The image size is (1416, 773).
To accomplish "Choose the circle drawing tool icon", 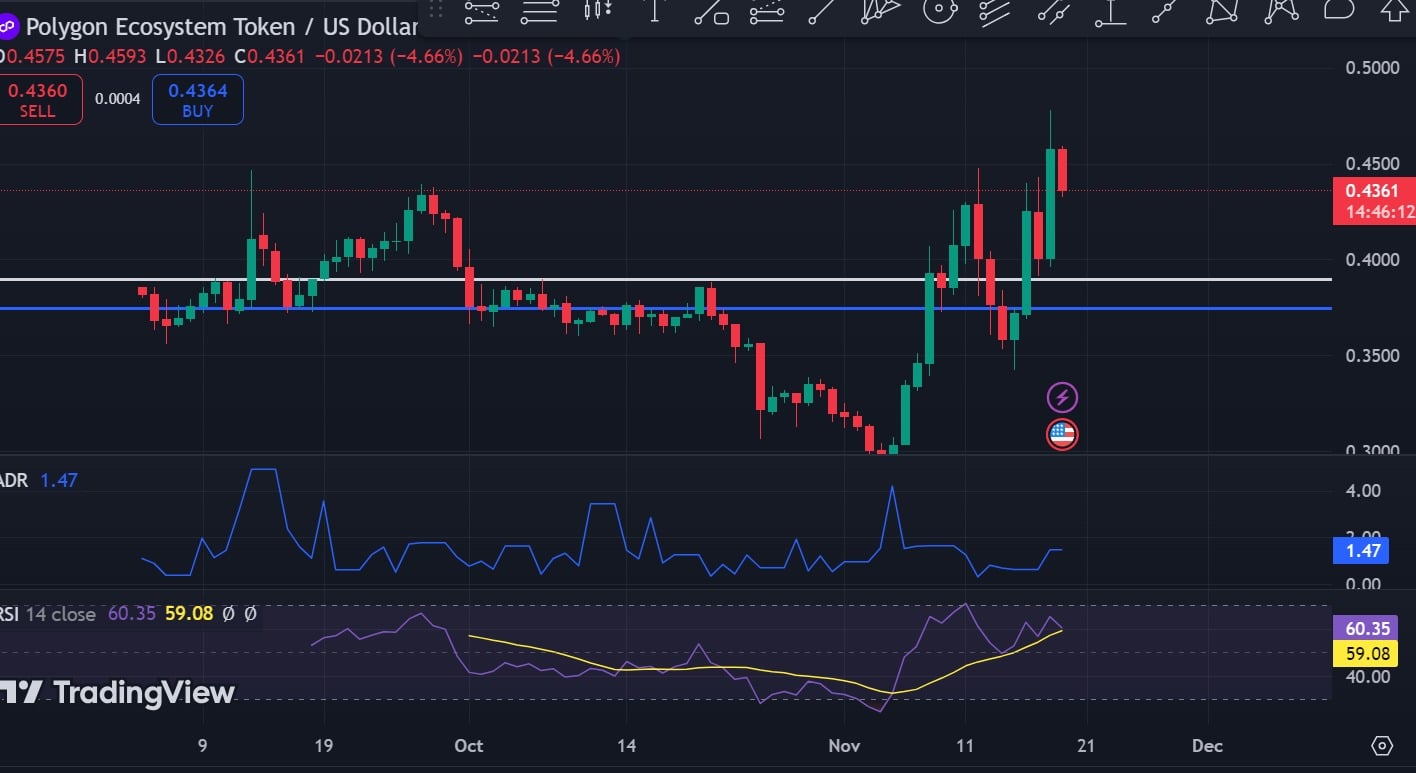I will pos(939,11).
